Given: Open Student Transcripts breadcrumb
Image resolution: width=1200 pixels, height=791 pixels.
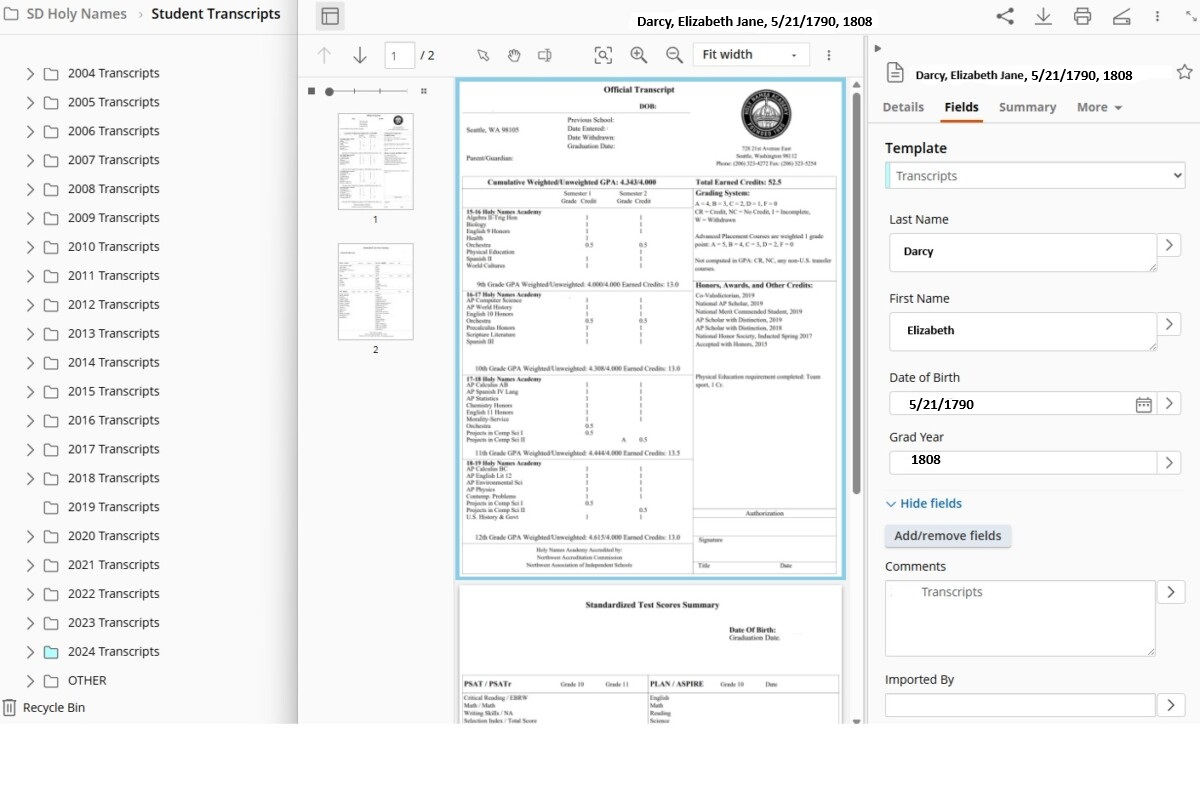Looking at the screenshot, I should coord(216,14).
